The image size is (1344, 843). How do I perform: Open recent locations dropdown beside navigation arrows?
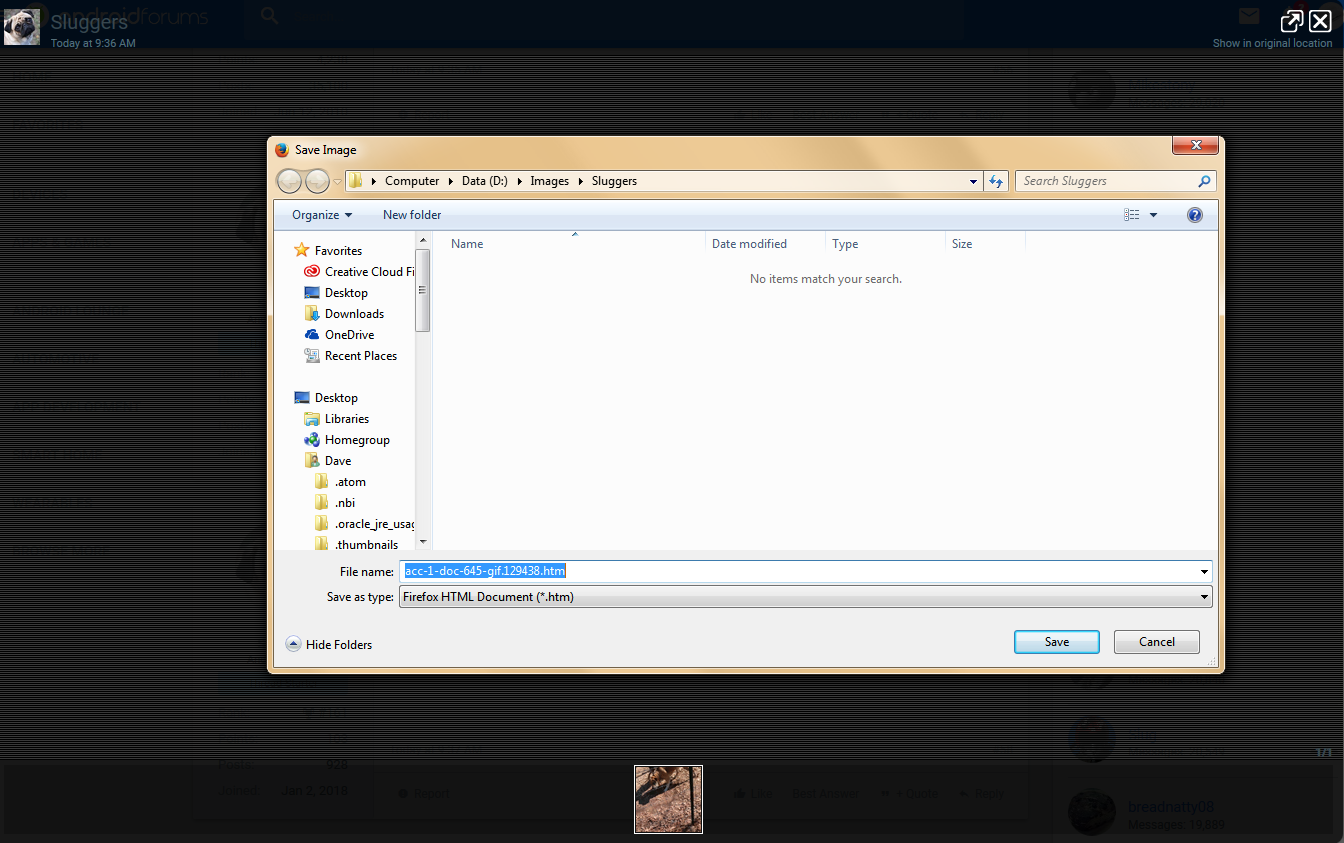(337, 181)
